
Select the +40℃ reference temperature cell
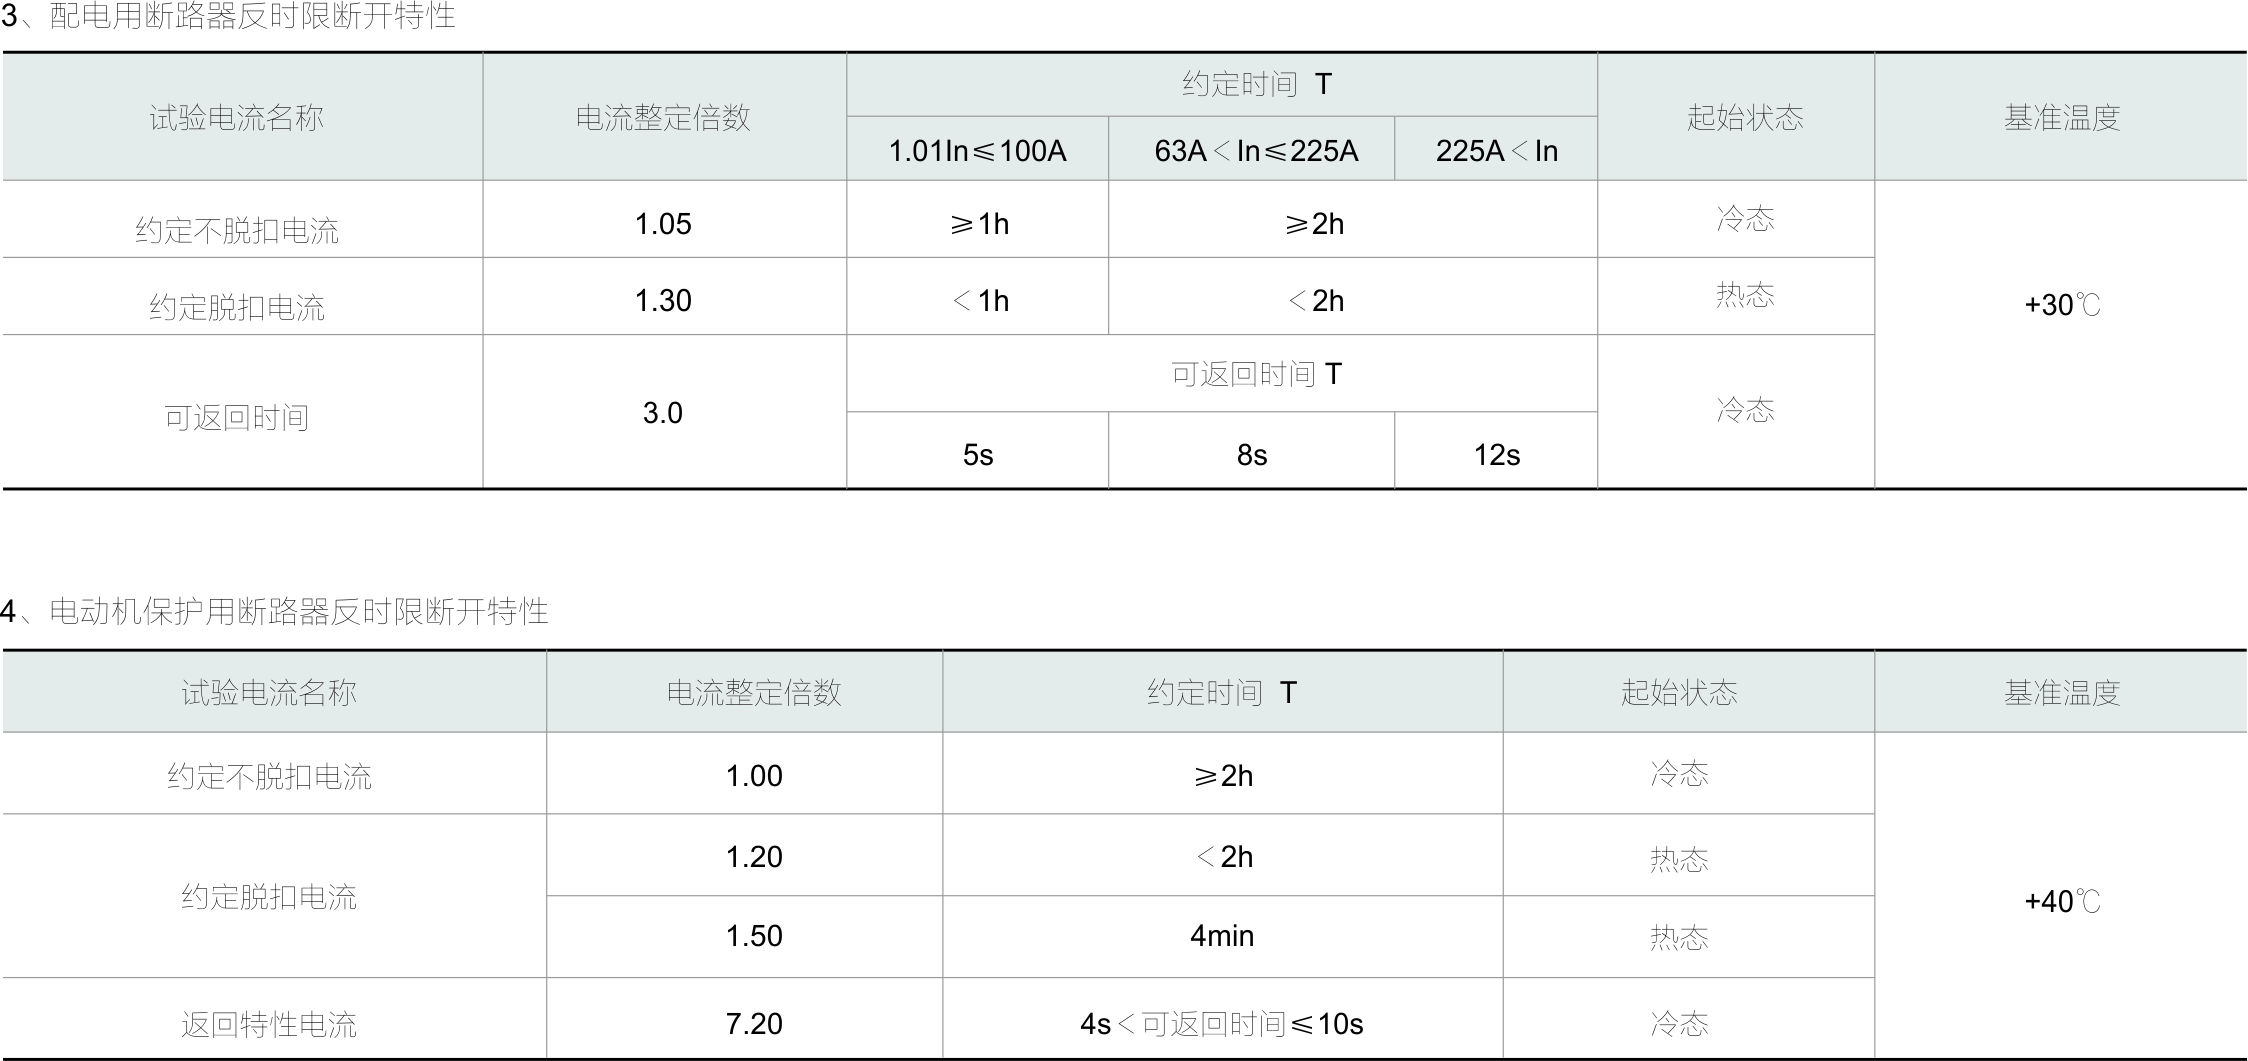point(2061,901)
